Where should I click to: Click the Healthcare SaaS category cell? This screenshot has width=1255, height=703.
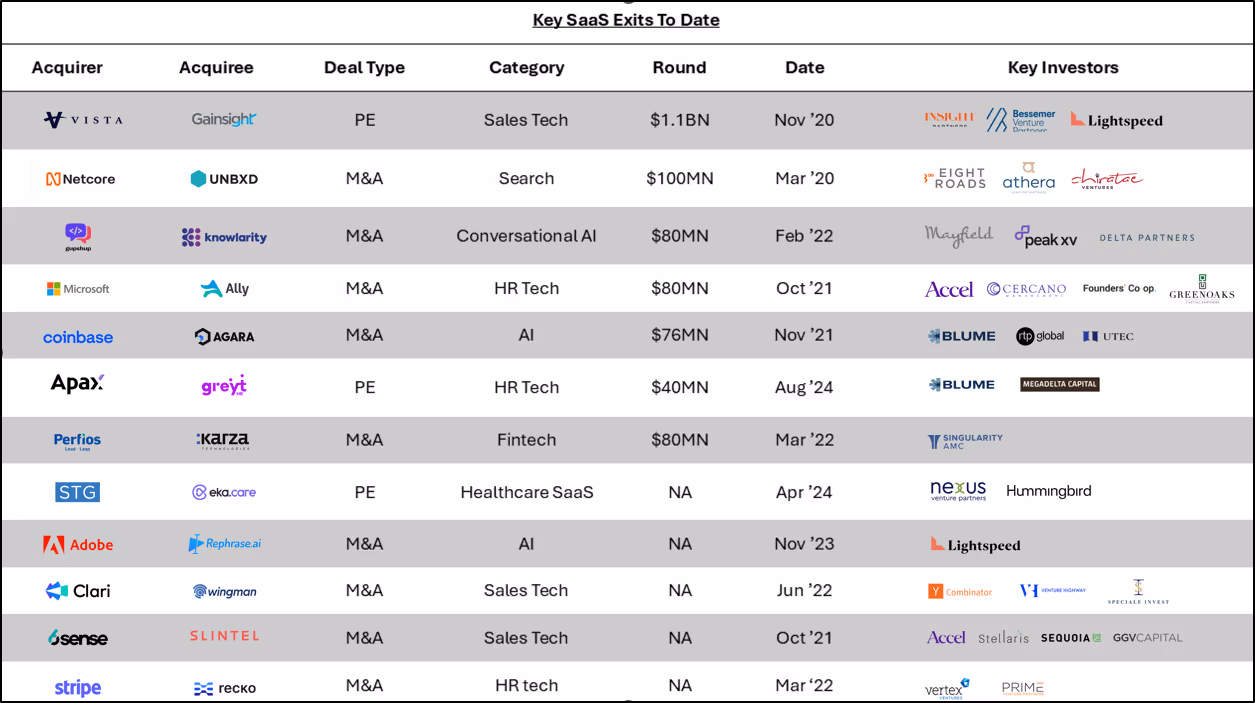(527, 492)
